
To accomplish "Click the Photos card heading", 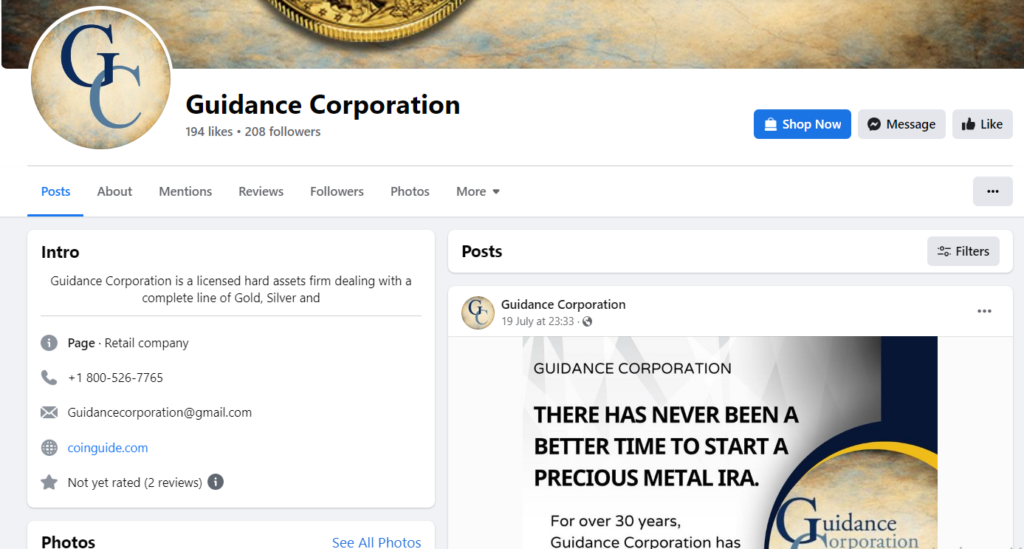I will point(68,542).
